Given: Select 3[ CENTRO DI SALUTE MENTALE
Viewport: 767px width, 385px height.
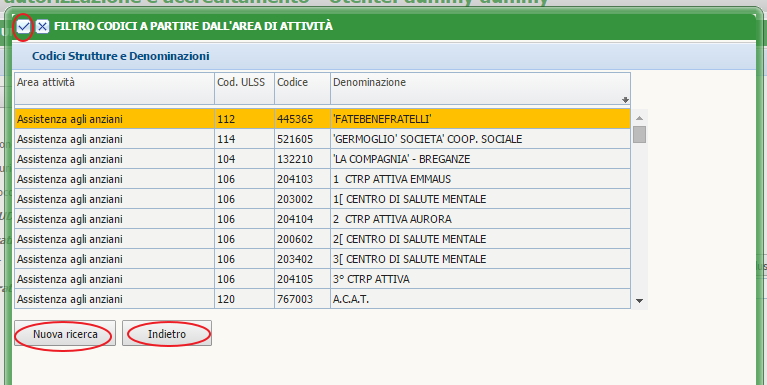Looking at the screenshot, I should point(322,259).
